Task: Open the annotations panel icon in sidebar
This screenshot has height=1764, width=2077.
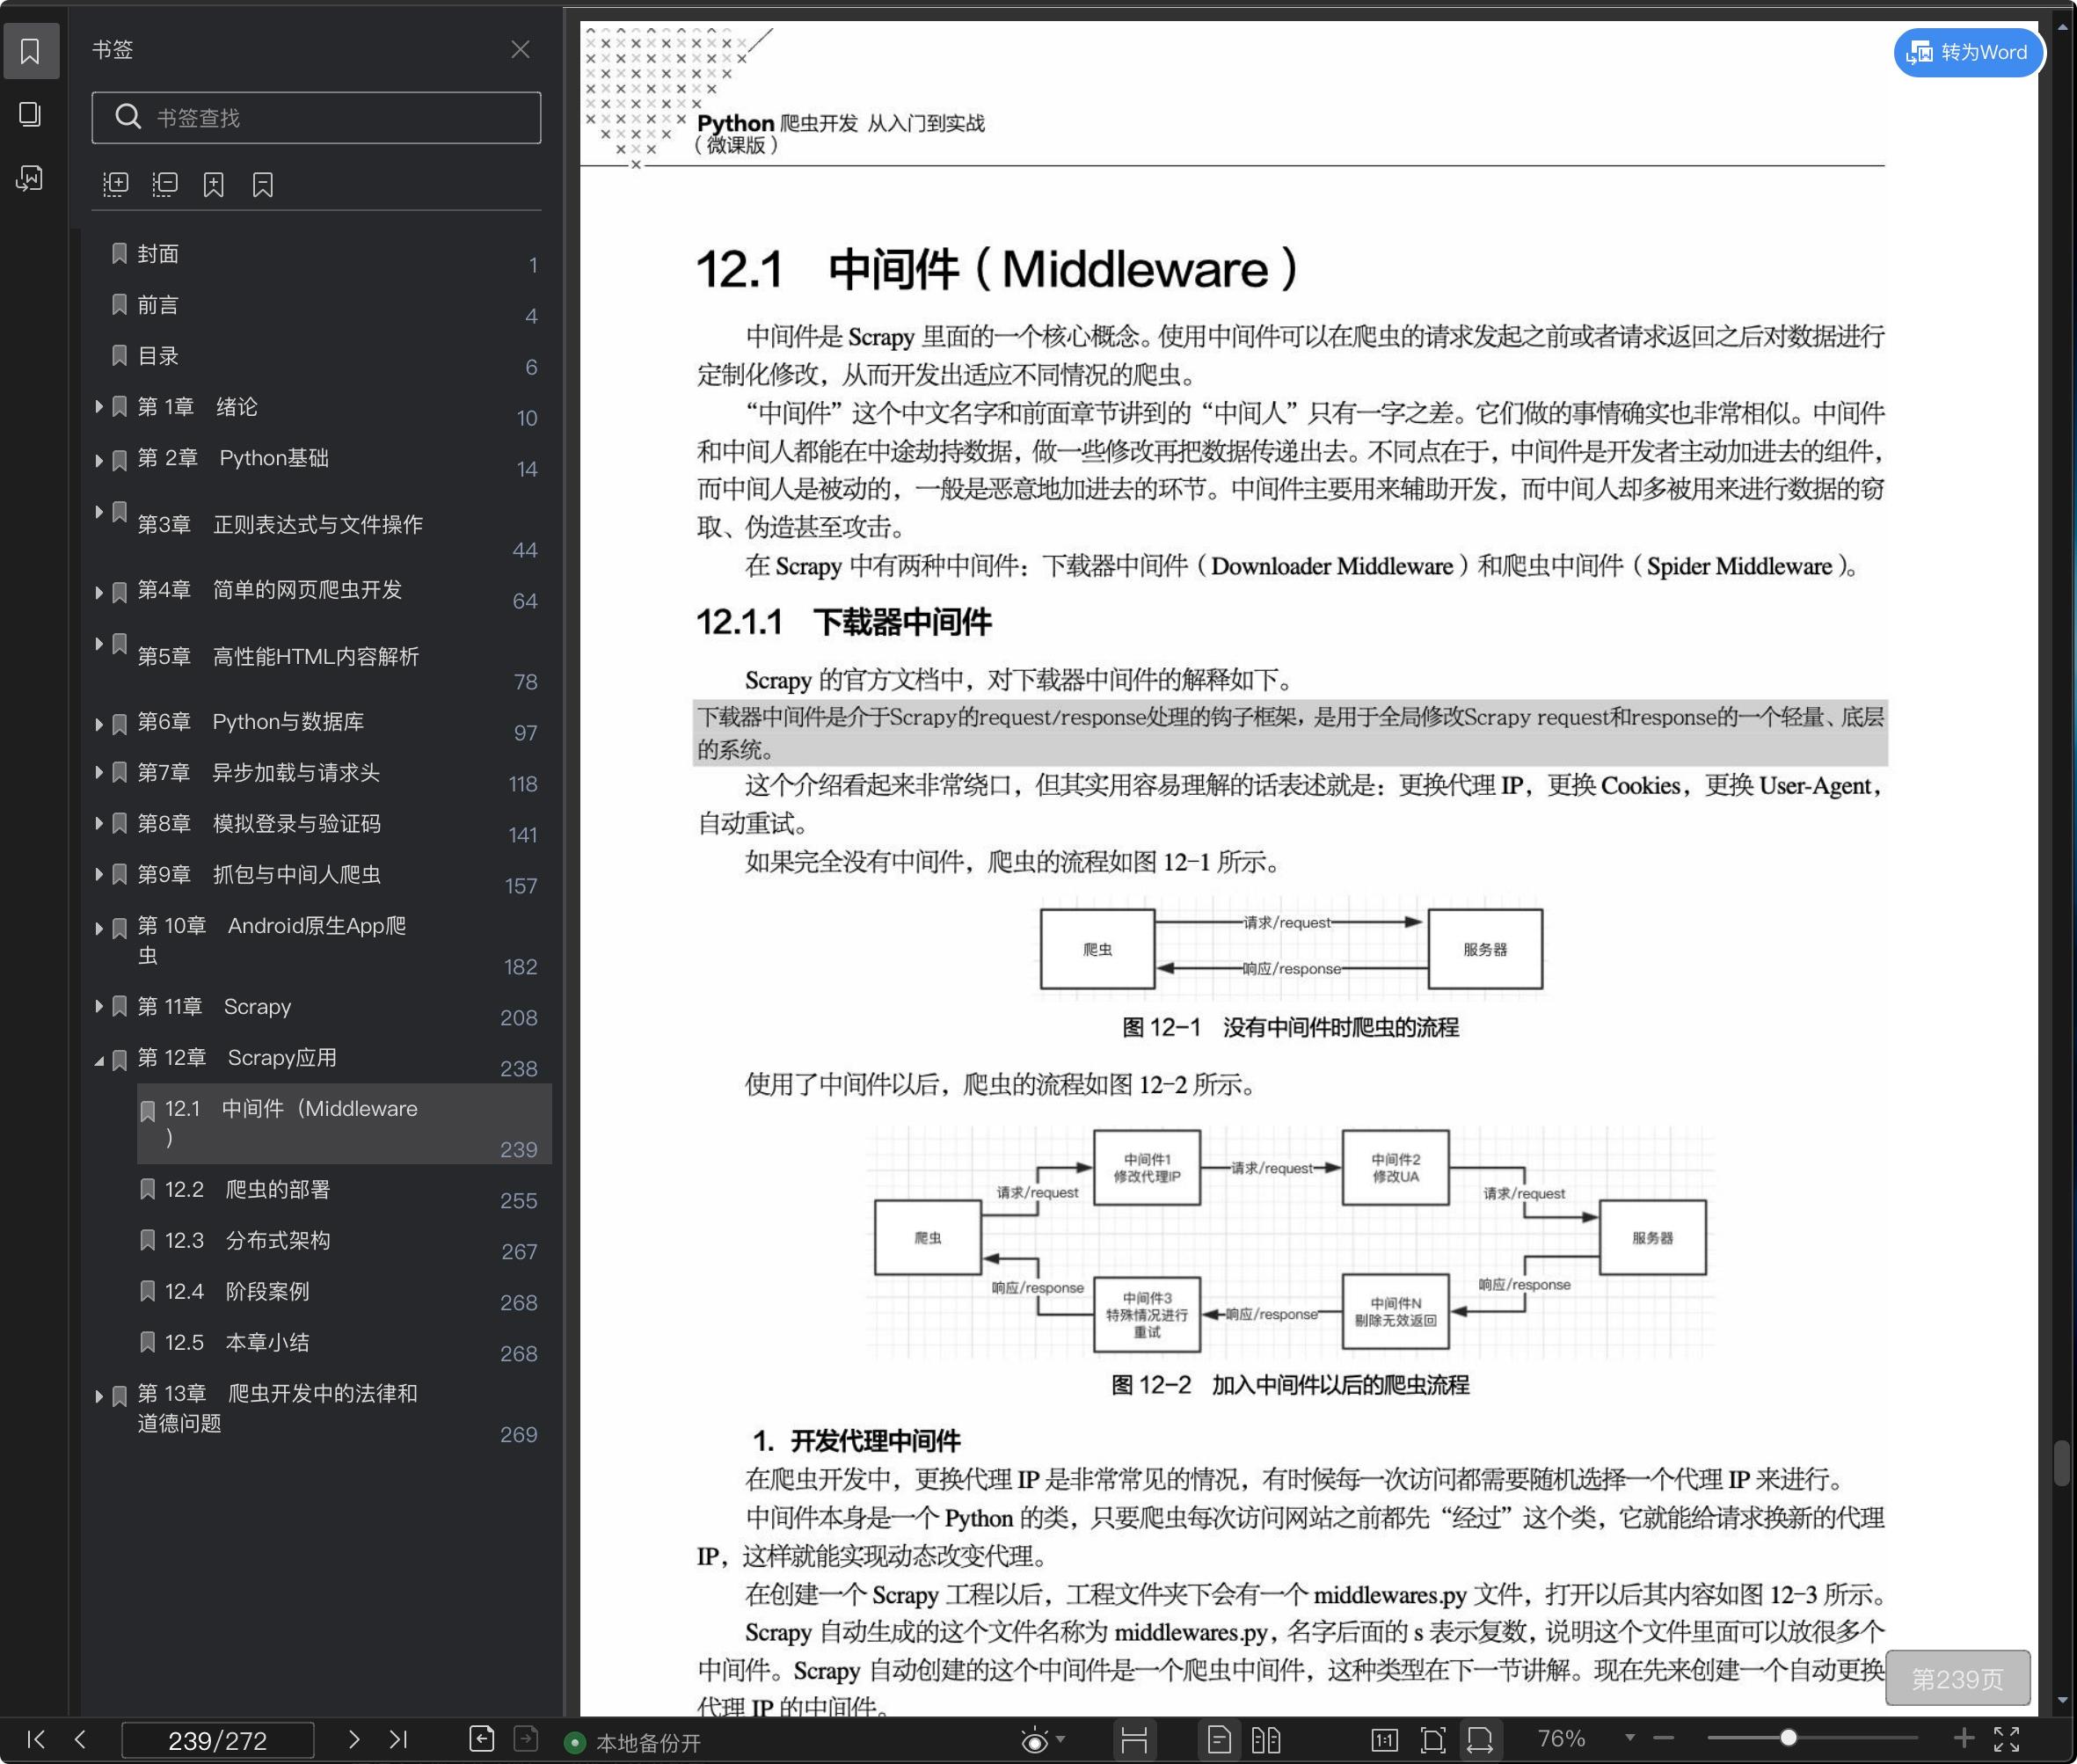Action: (x=30, y=178)
